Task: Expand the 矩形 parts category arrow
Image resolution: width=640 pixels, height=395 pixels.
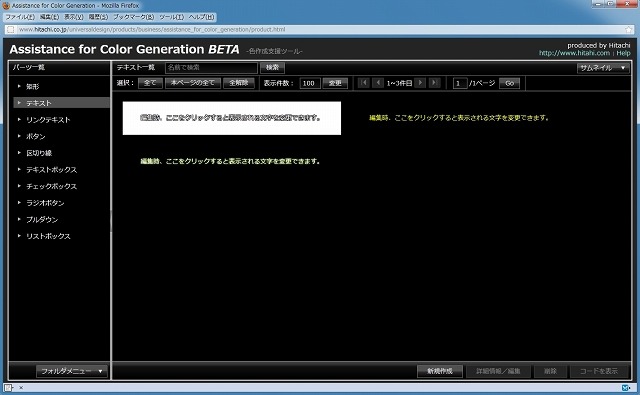Action: pyautogui.click(x=19, y=86)
